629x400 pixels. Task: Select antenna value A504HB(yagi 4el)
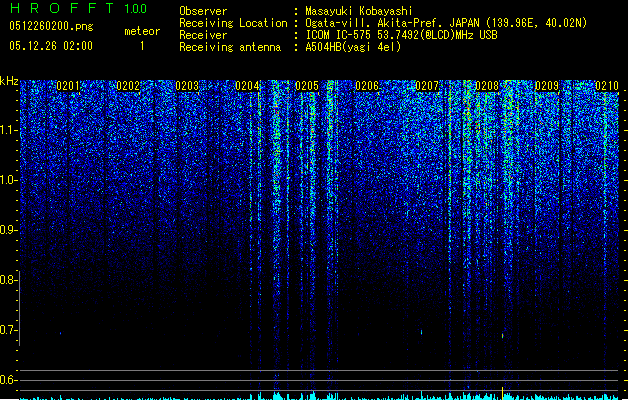353,47
